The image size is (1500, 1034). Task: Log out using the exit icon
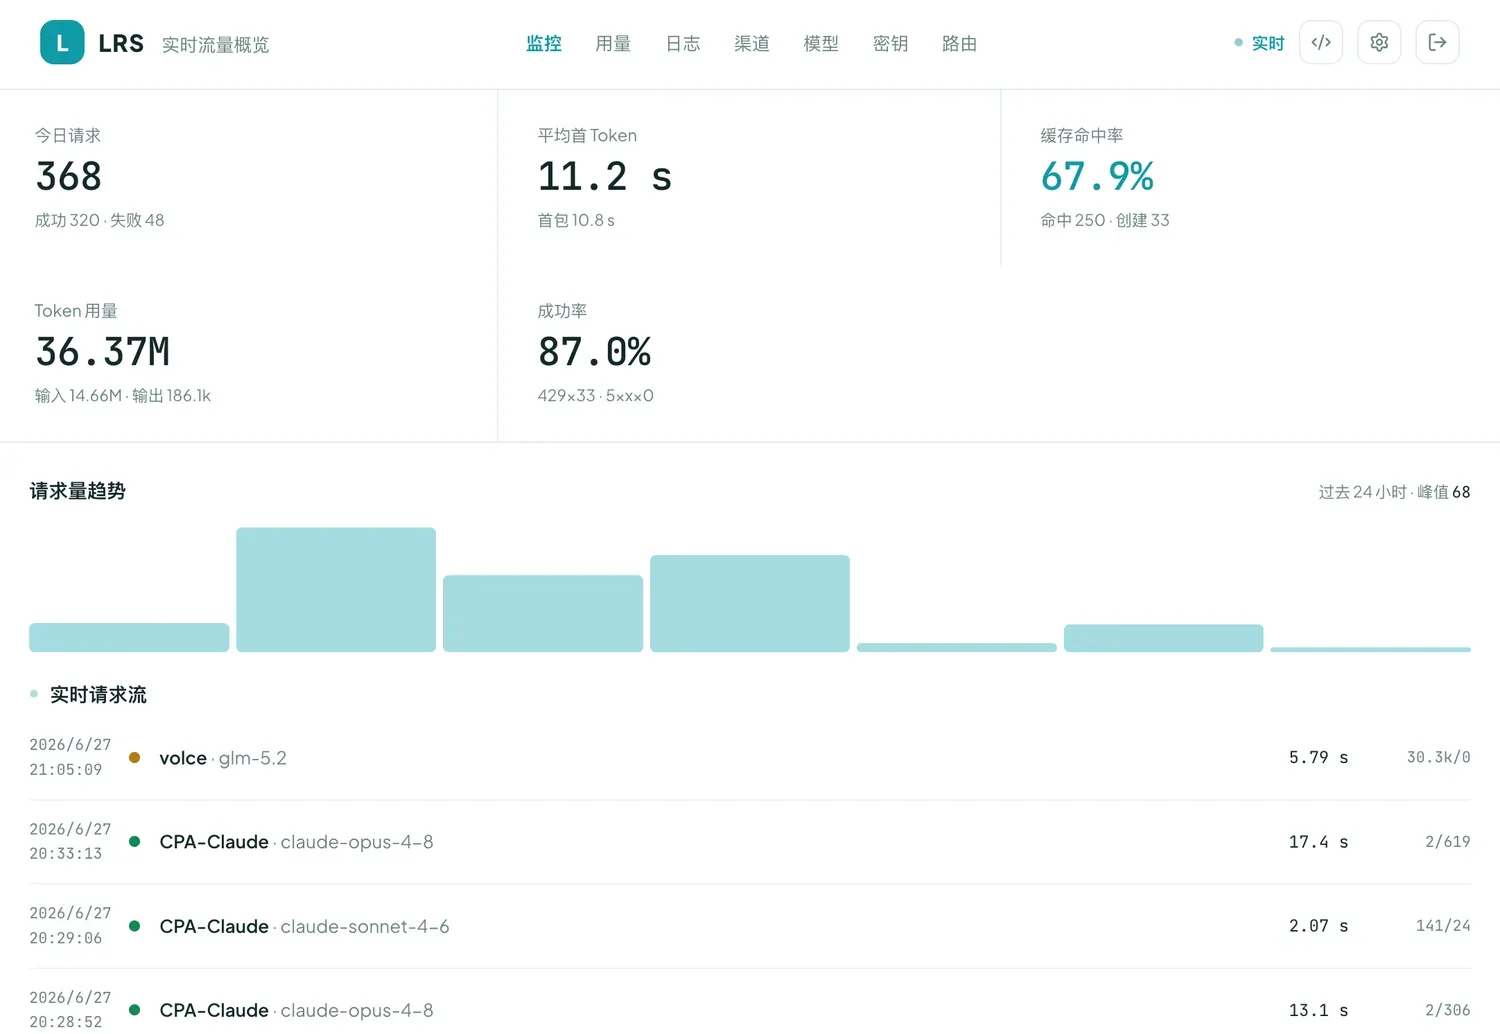click(1437, 43)
